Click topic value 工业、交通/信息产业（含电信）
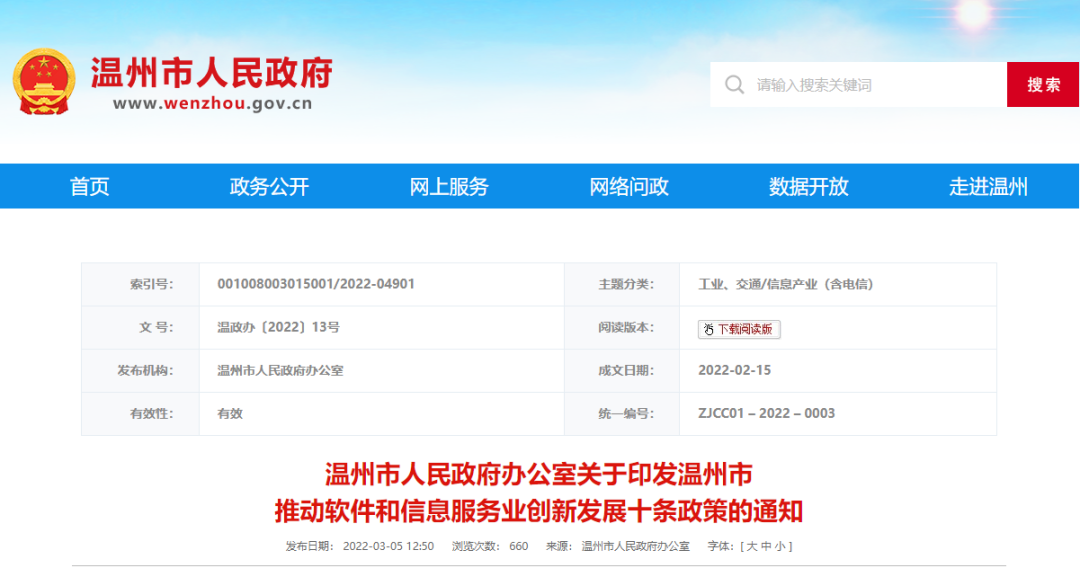1080x568 pixels. tap(786, 284)
